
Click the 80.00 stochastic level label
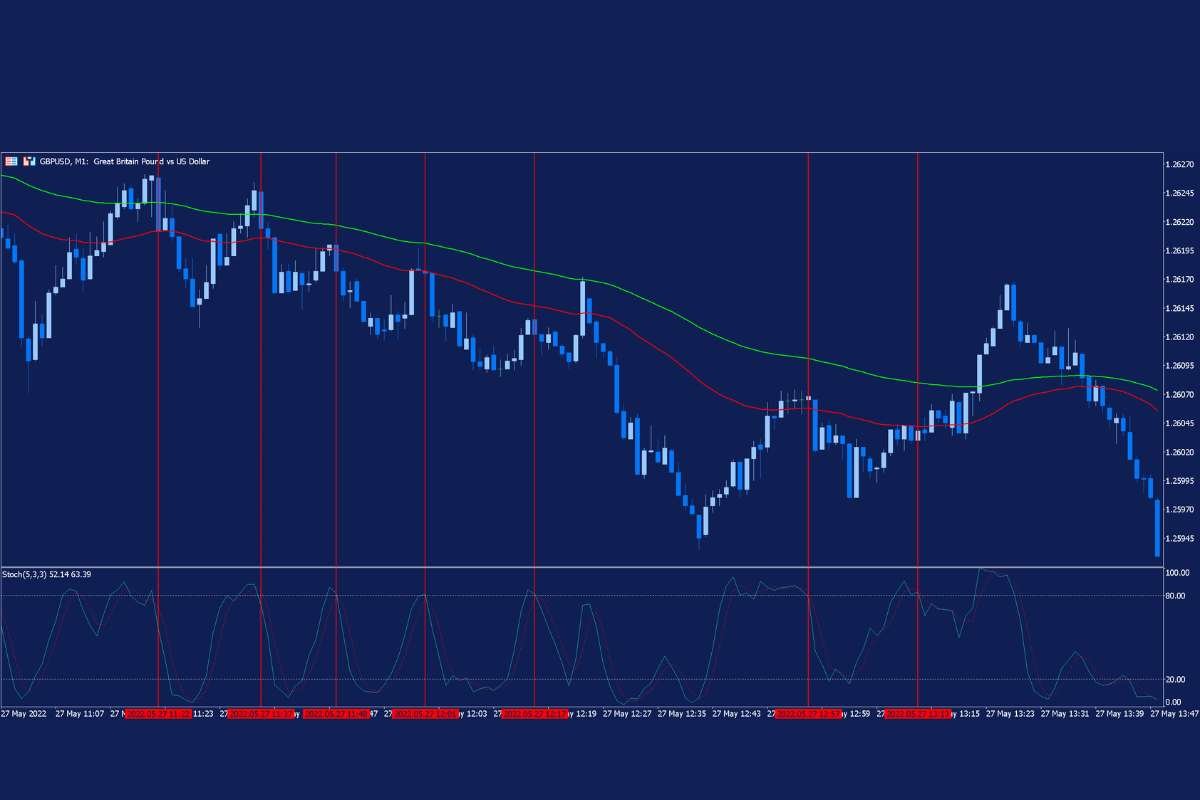pyautogui.click(x=1176, y=596)
